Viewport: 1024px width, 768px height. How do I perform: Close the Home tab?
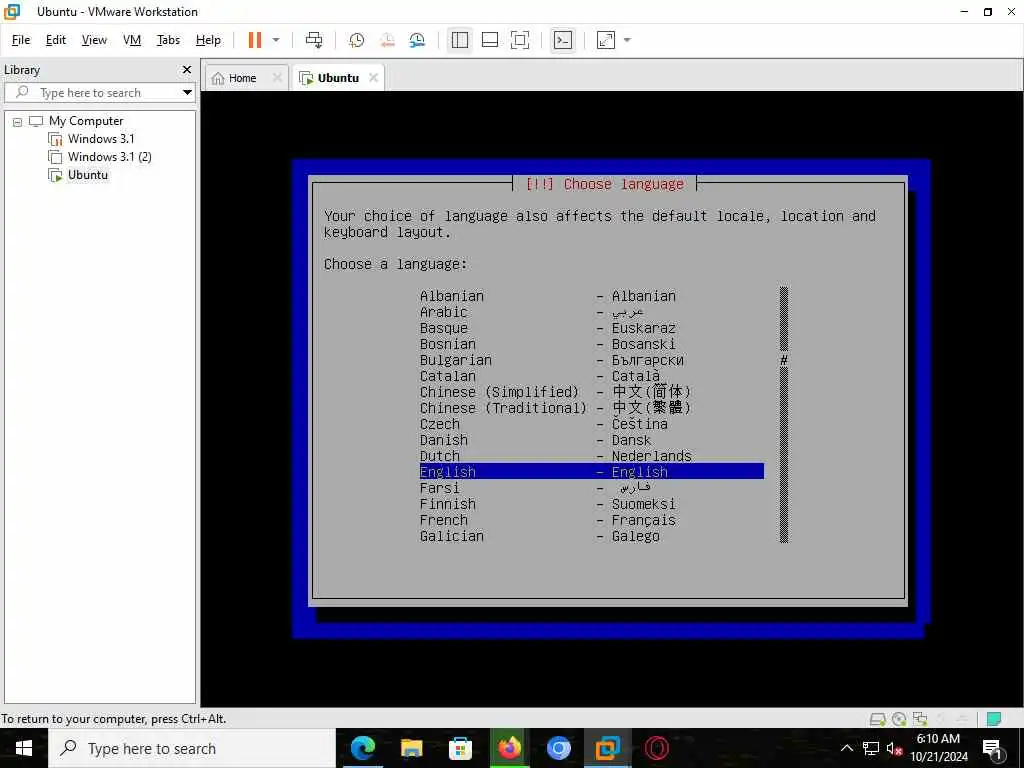pos(278,78)
